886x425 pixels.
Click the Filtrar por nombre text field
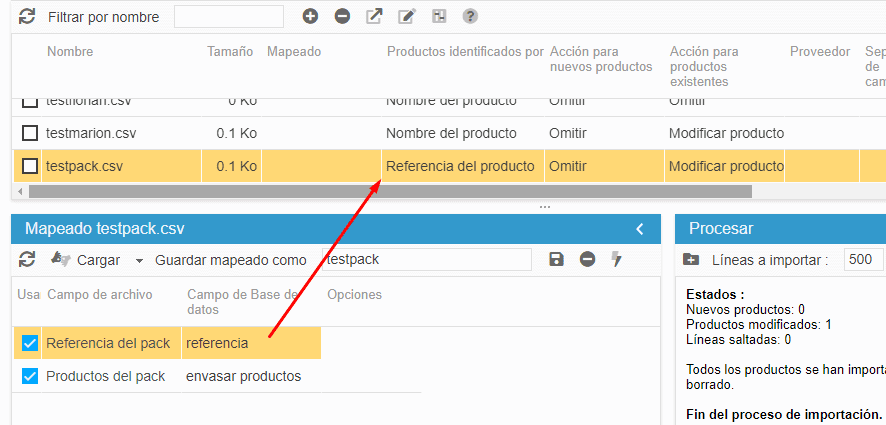click(x=229, y=17)
